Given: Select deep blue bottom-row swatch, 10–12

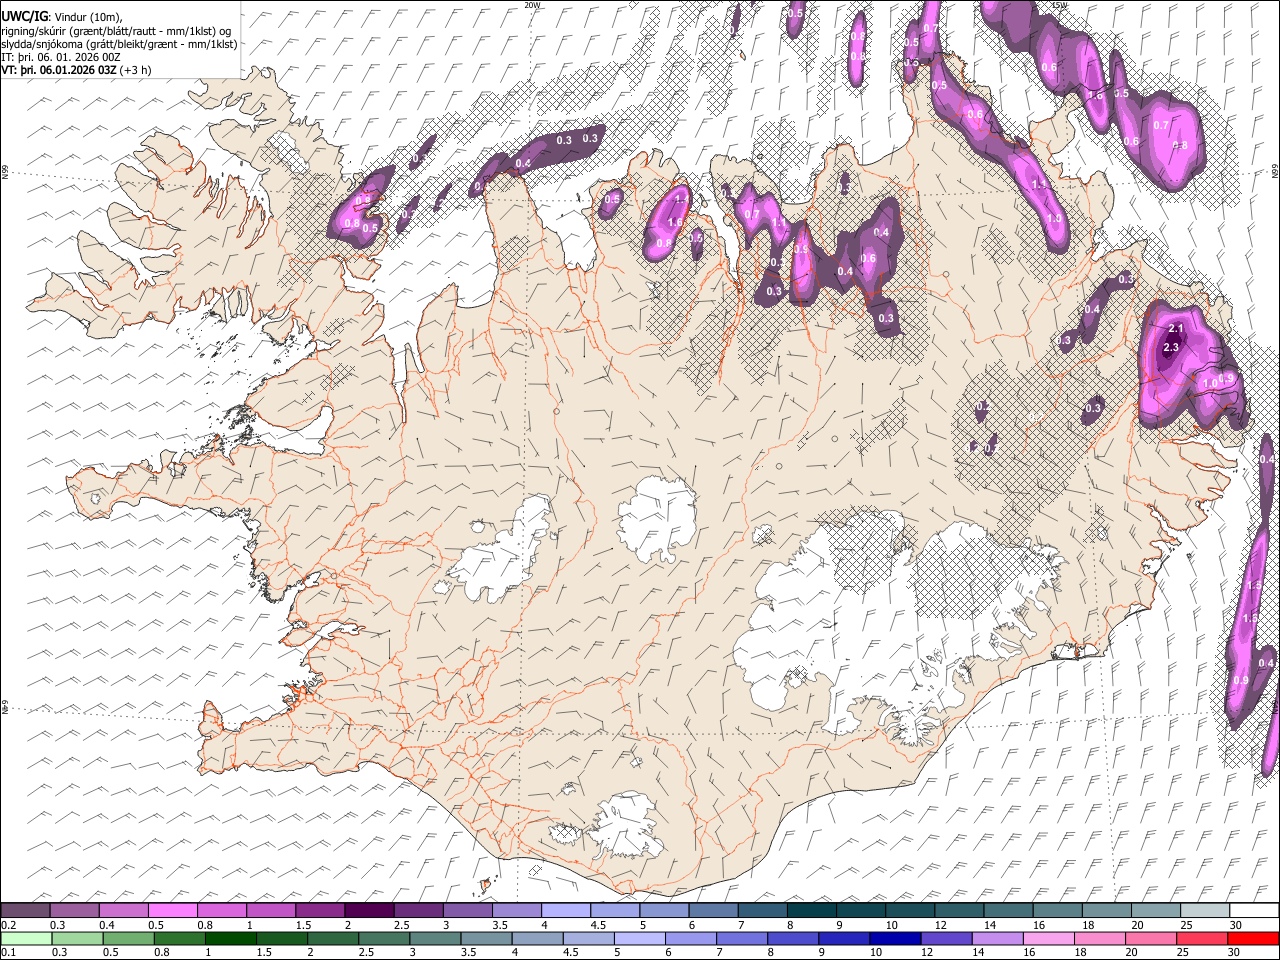Looking at the screenshot, I should [x=893, y=938].
